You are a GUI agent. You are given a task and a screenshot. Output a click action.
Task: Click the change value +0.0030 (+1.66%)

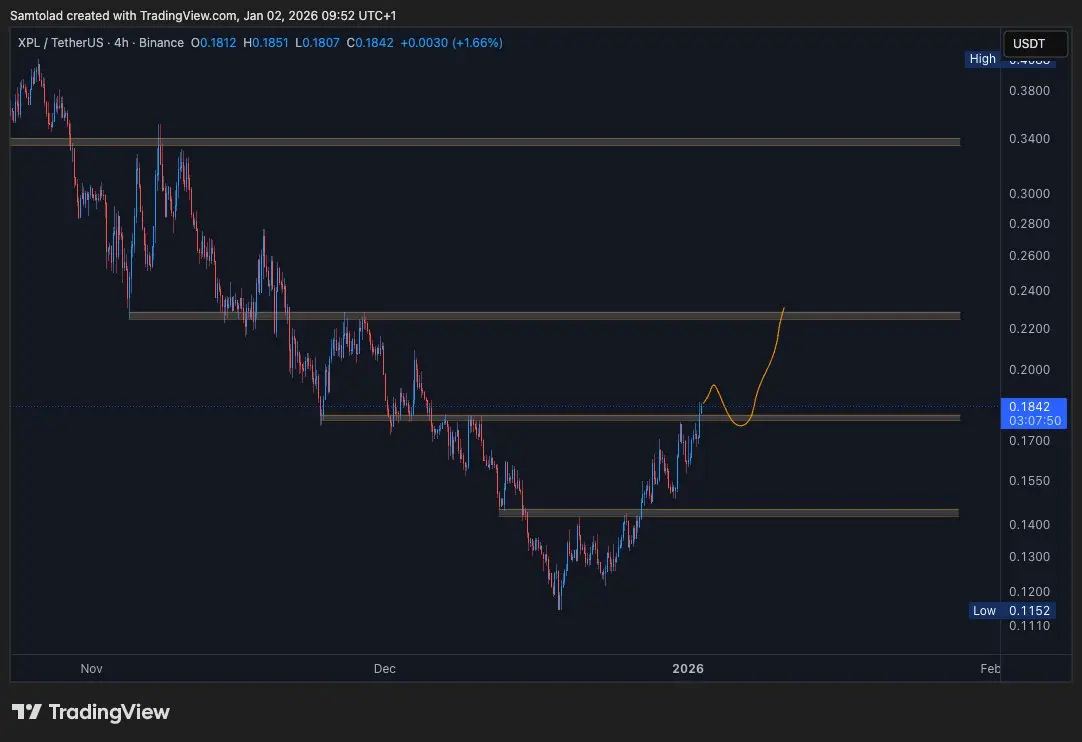point(451,43)
